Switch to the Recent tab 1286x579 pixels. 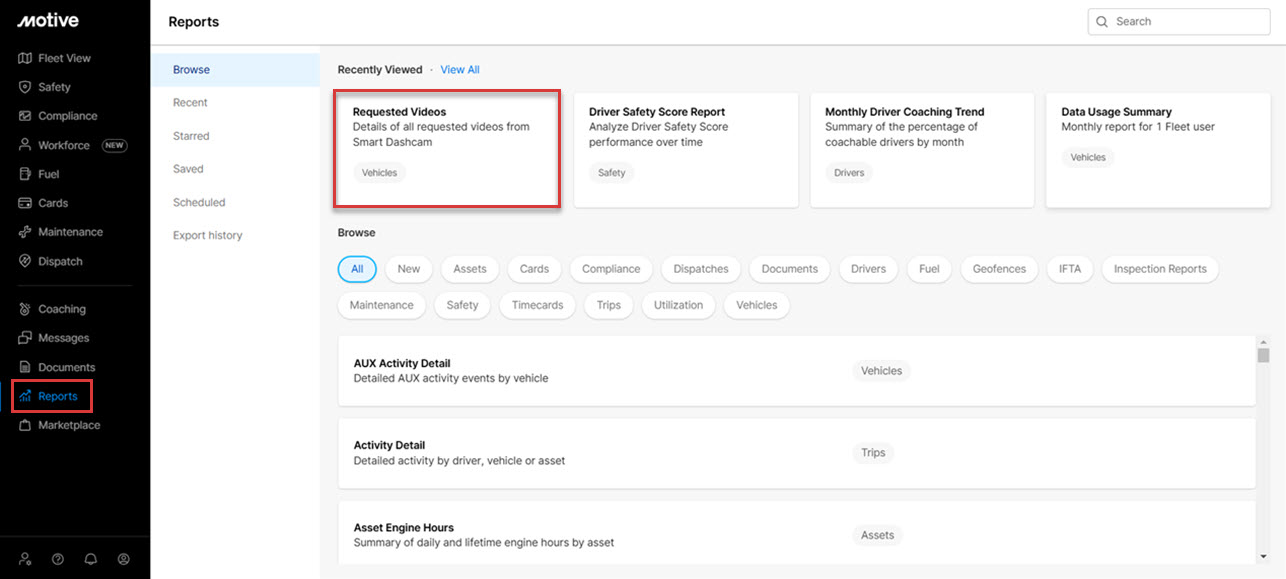tap(189, 102)
